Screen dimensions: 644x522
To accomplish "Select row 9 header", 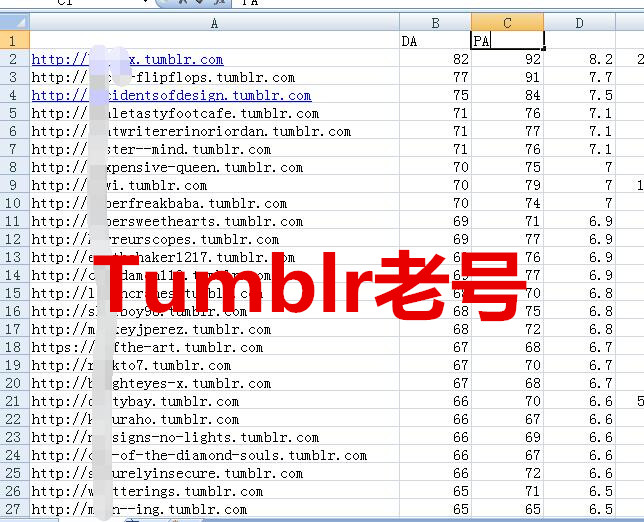I will pos(15,185).
